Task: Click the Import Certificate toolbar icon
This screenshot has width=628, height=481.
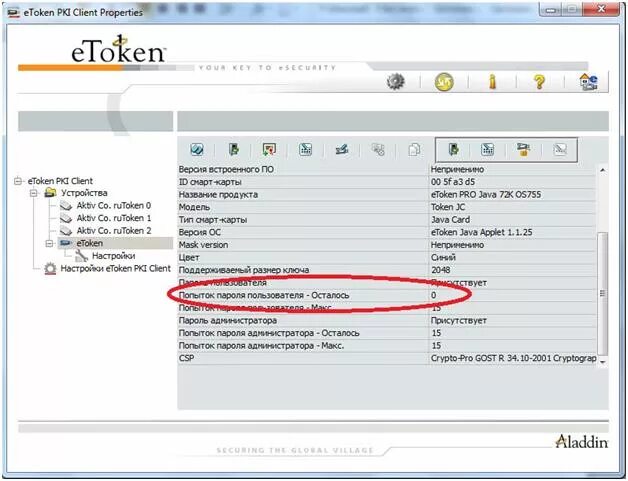Action: (270, 150)
